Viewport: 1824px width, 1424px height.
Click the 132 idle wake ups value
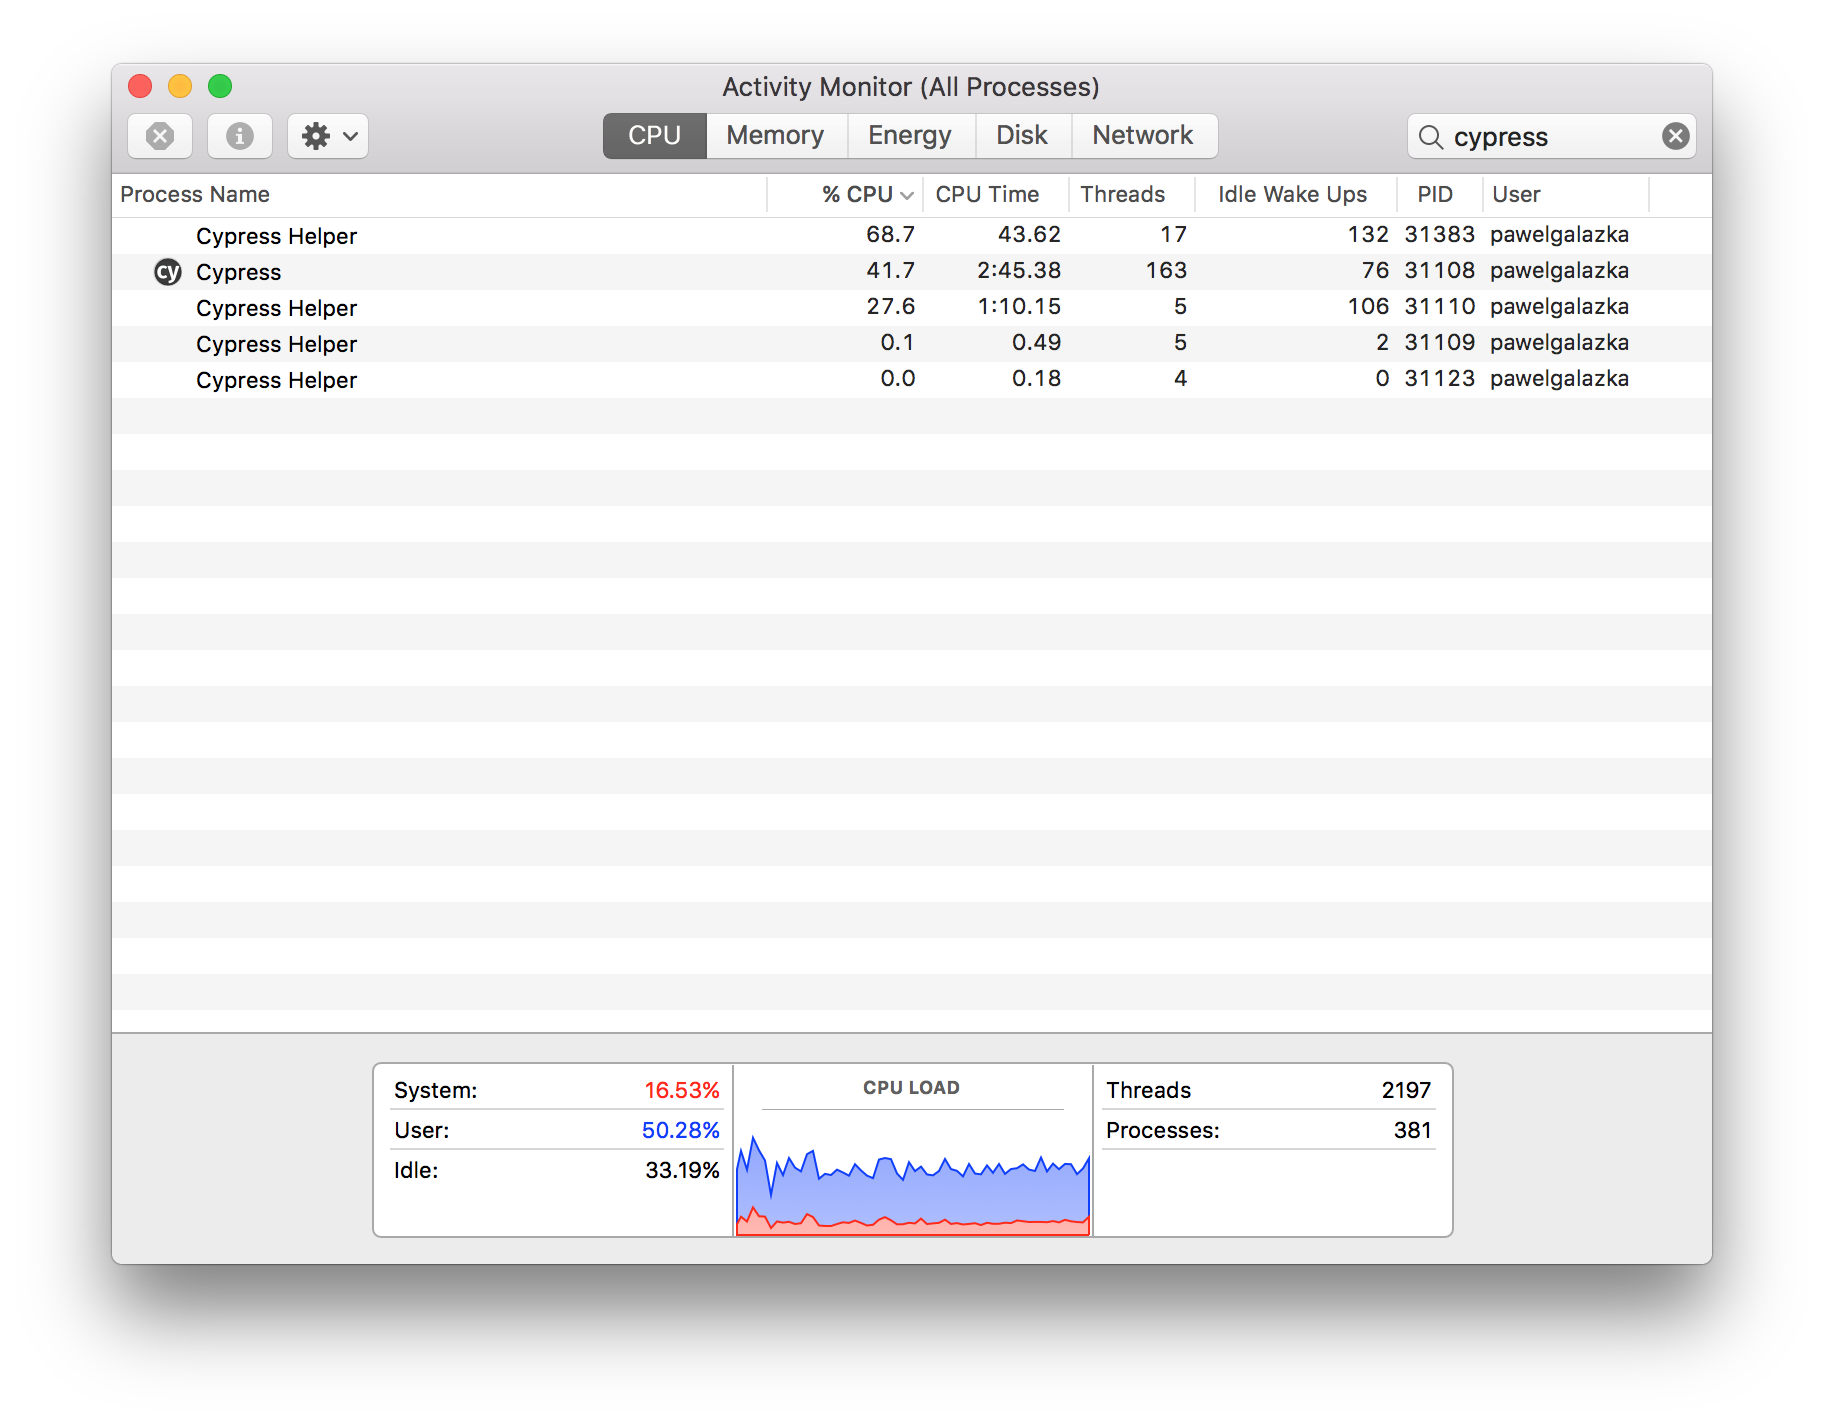pos(1368,235)
